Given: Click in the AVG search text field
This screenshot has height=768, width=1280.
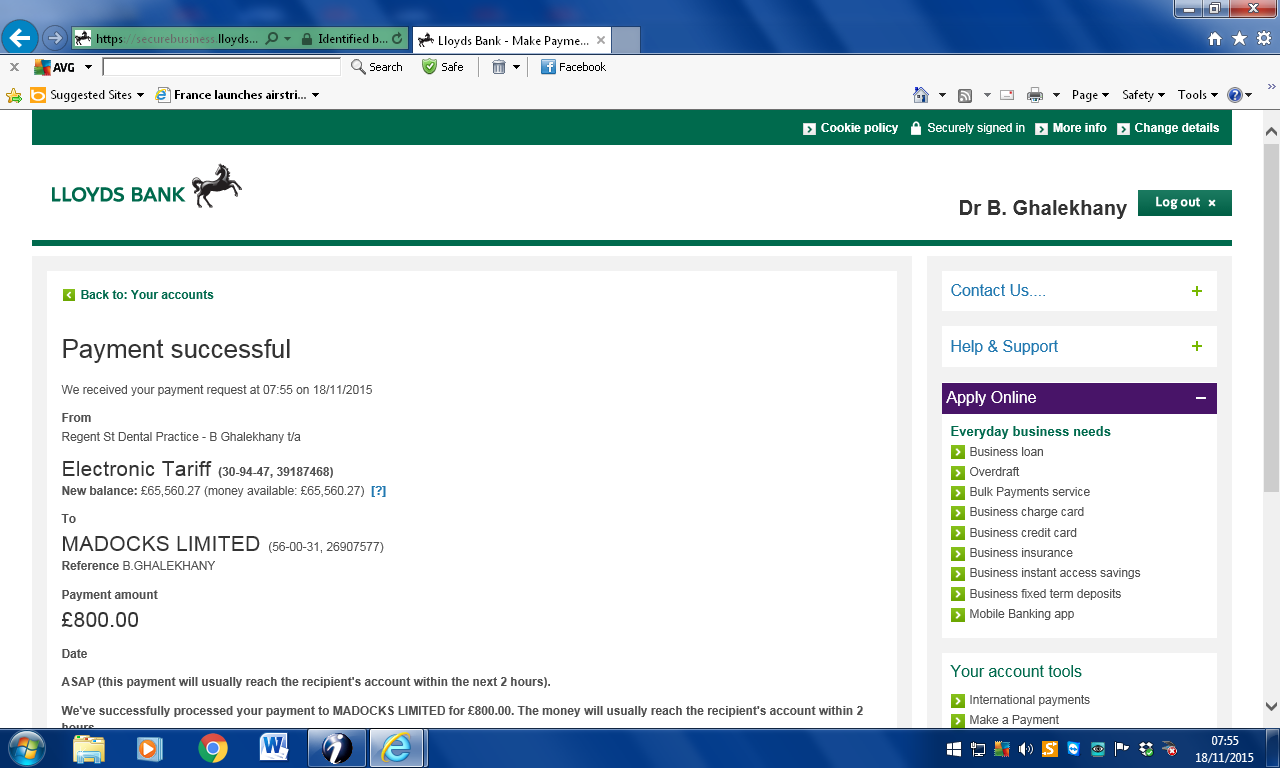Looking at the screenshot, I should coord(221,67).
